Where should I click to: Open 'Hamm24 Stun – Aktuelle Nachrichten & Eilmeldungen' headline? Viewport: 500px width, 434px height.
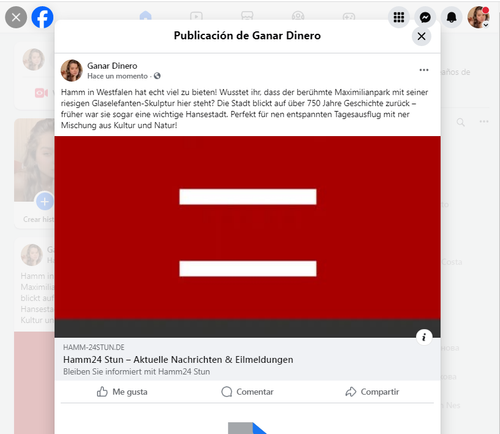pos(178,360)
